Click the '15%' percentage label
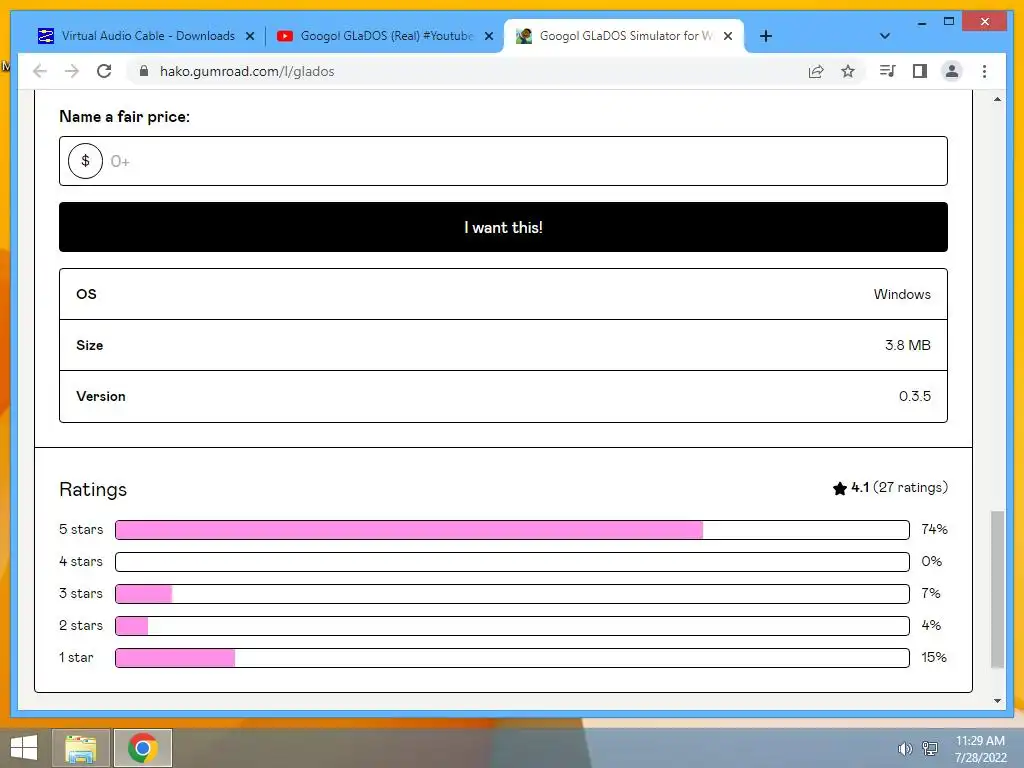 tap(934, 657)
